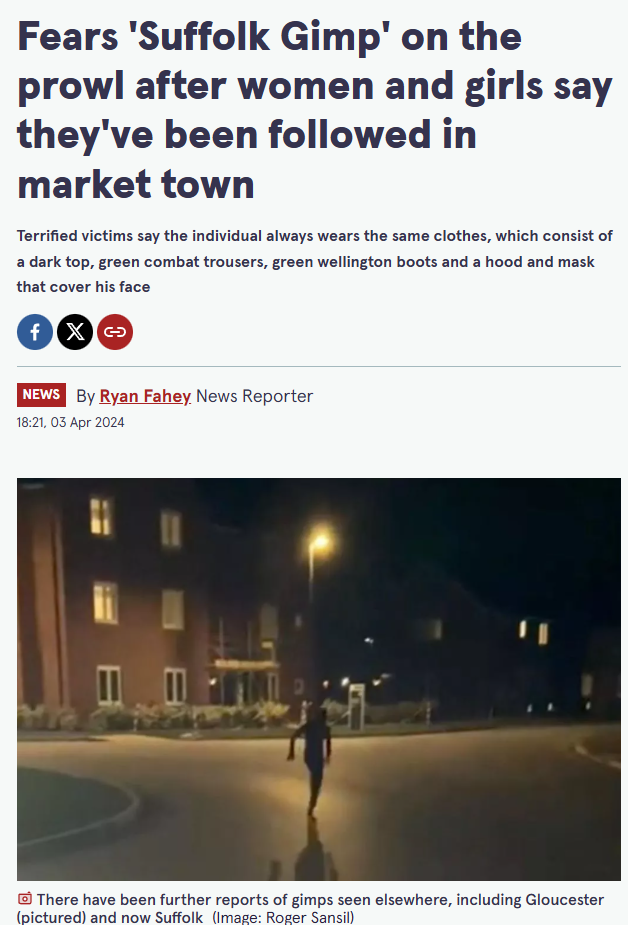Click the 'Image: Roger Sansil' credit

coord(284,917)
